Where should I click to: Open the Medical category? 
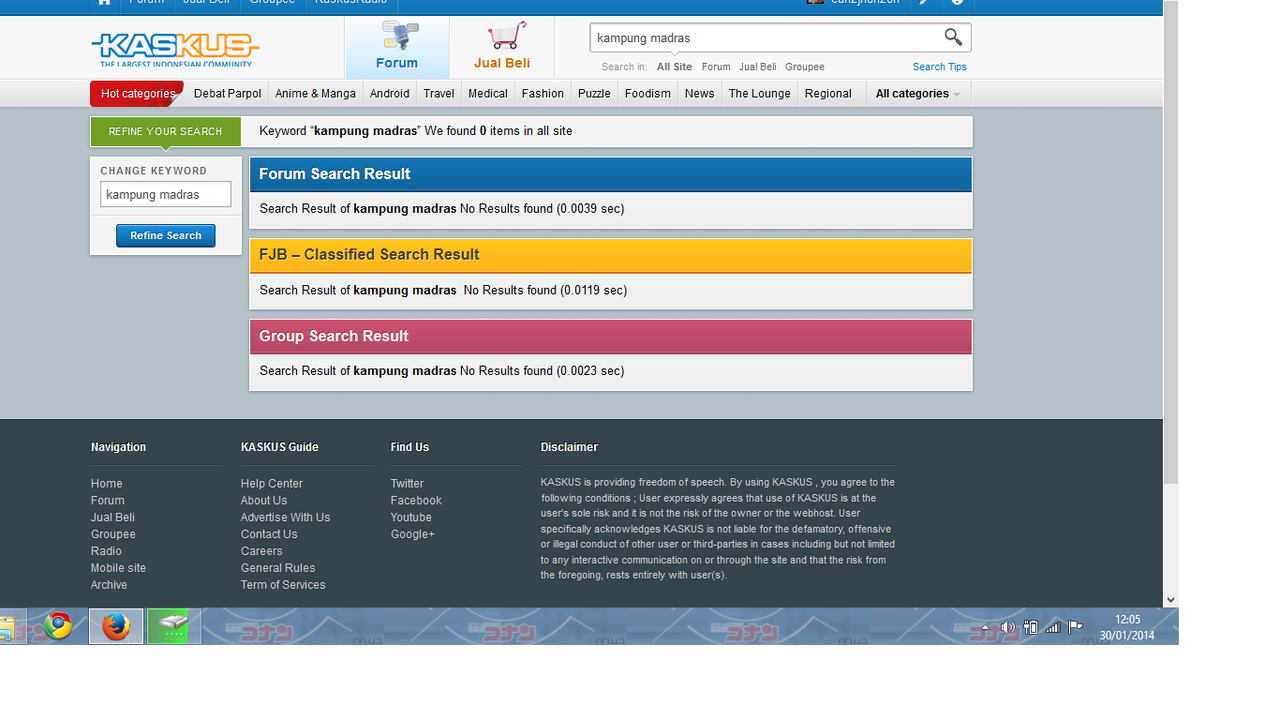pos(488,94)
